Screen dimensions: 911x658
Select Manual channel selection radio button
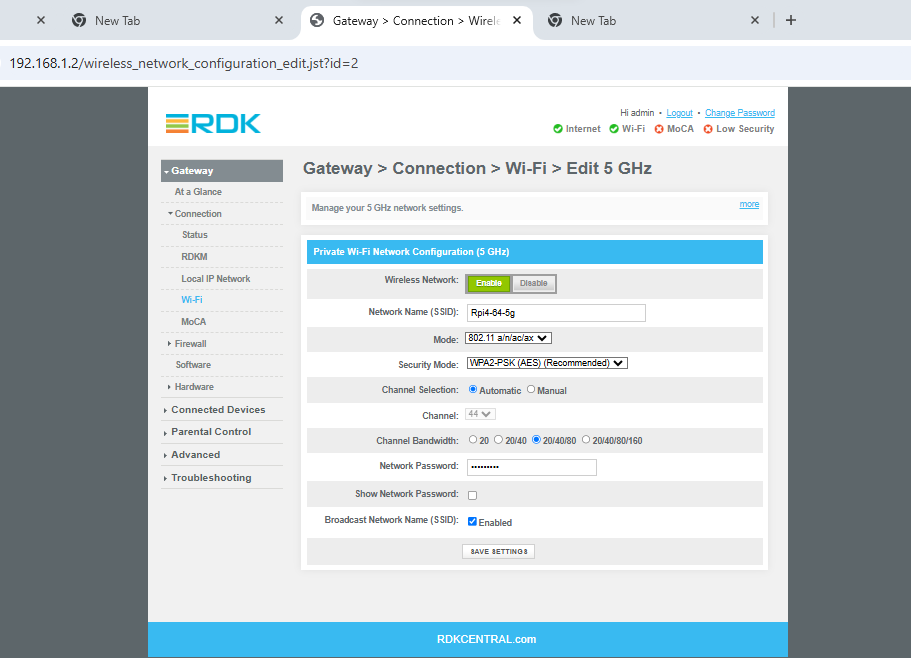click(x=531, y=390)
